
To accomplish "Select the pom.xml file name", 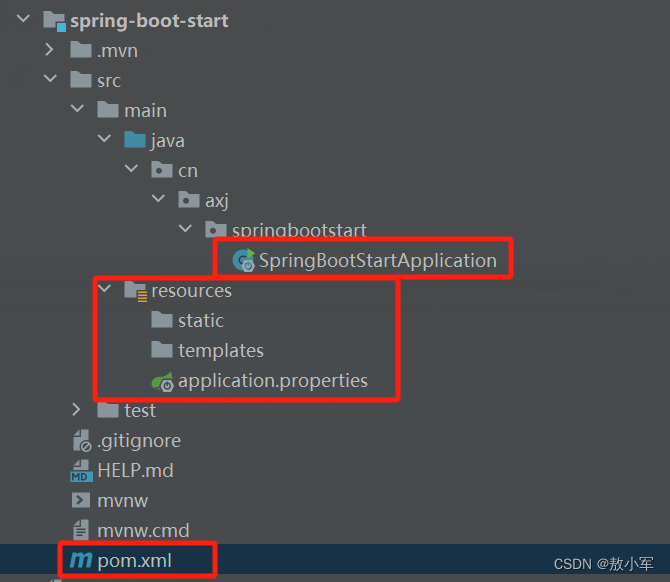I will pos(135,561).
